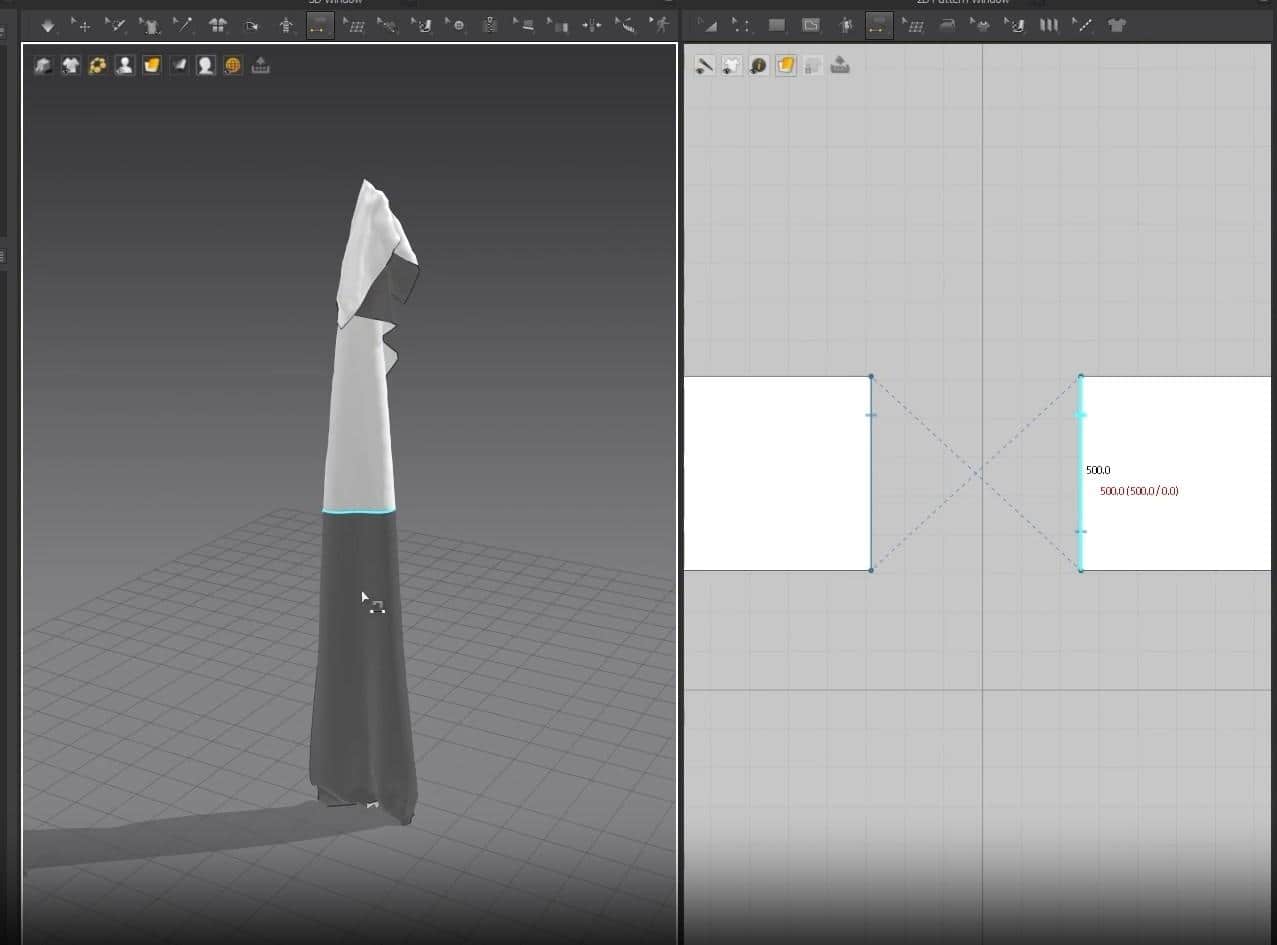Image resolution: width=1277 pixels, height=945 pixels.
Task: Toggle the orange ring display icon in 3D window
Action: coord(97,66)
